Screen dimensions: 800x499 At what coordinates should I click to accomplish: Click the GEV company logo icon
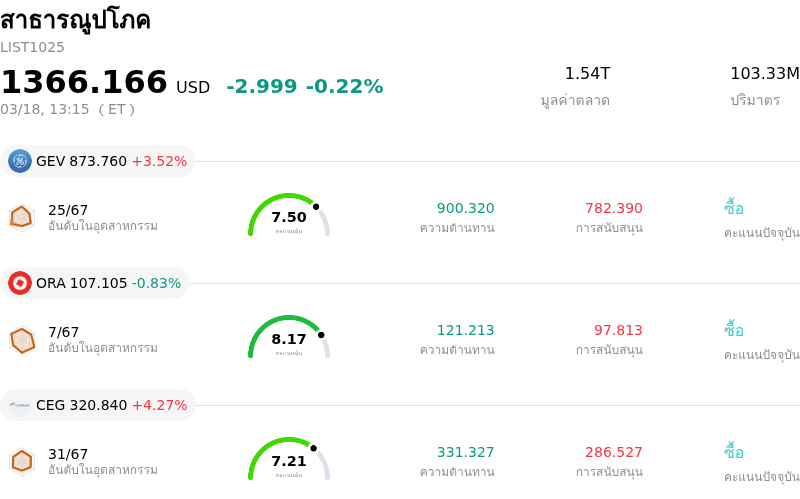20,161
